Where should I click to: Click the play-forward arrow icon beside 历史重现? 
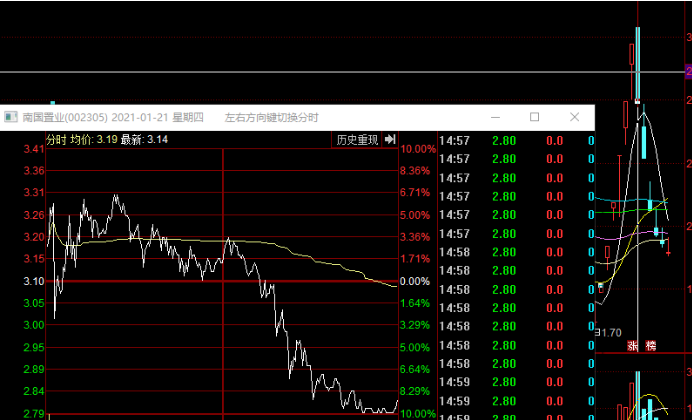coord(390,140)
